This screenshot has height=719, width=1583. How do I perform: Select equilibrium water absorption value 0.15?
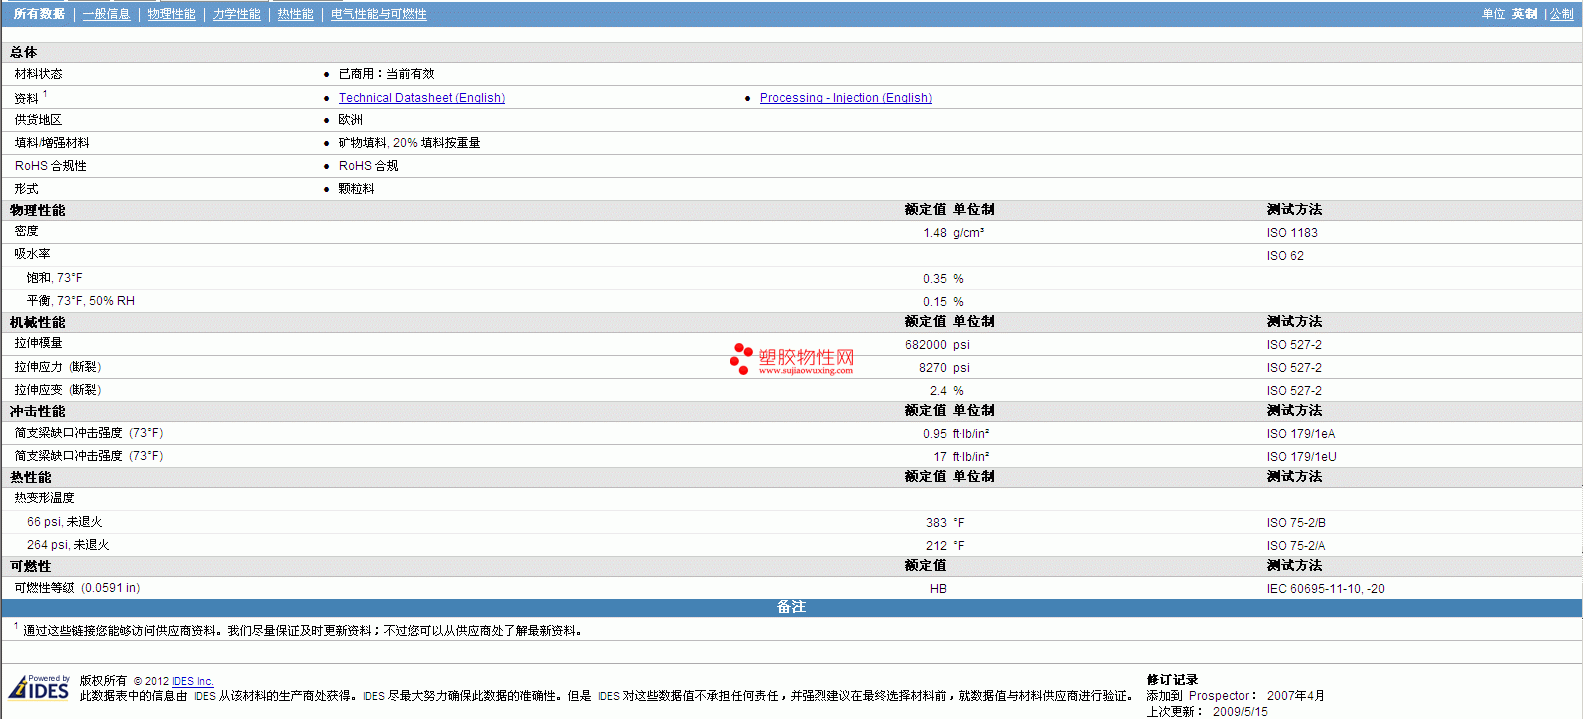pos(935,302)
